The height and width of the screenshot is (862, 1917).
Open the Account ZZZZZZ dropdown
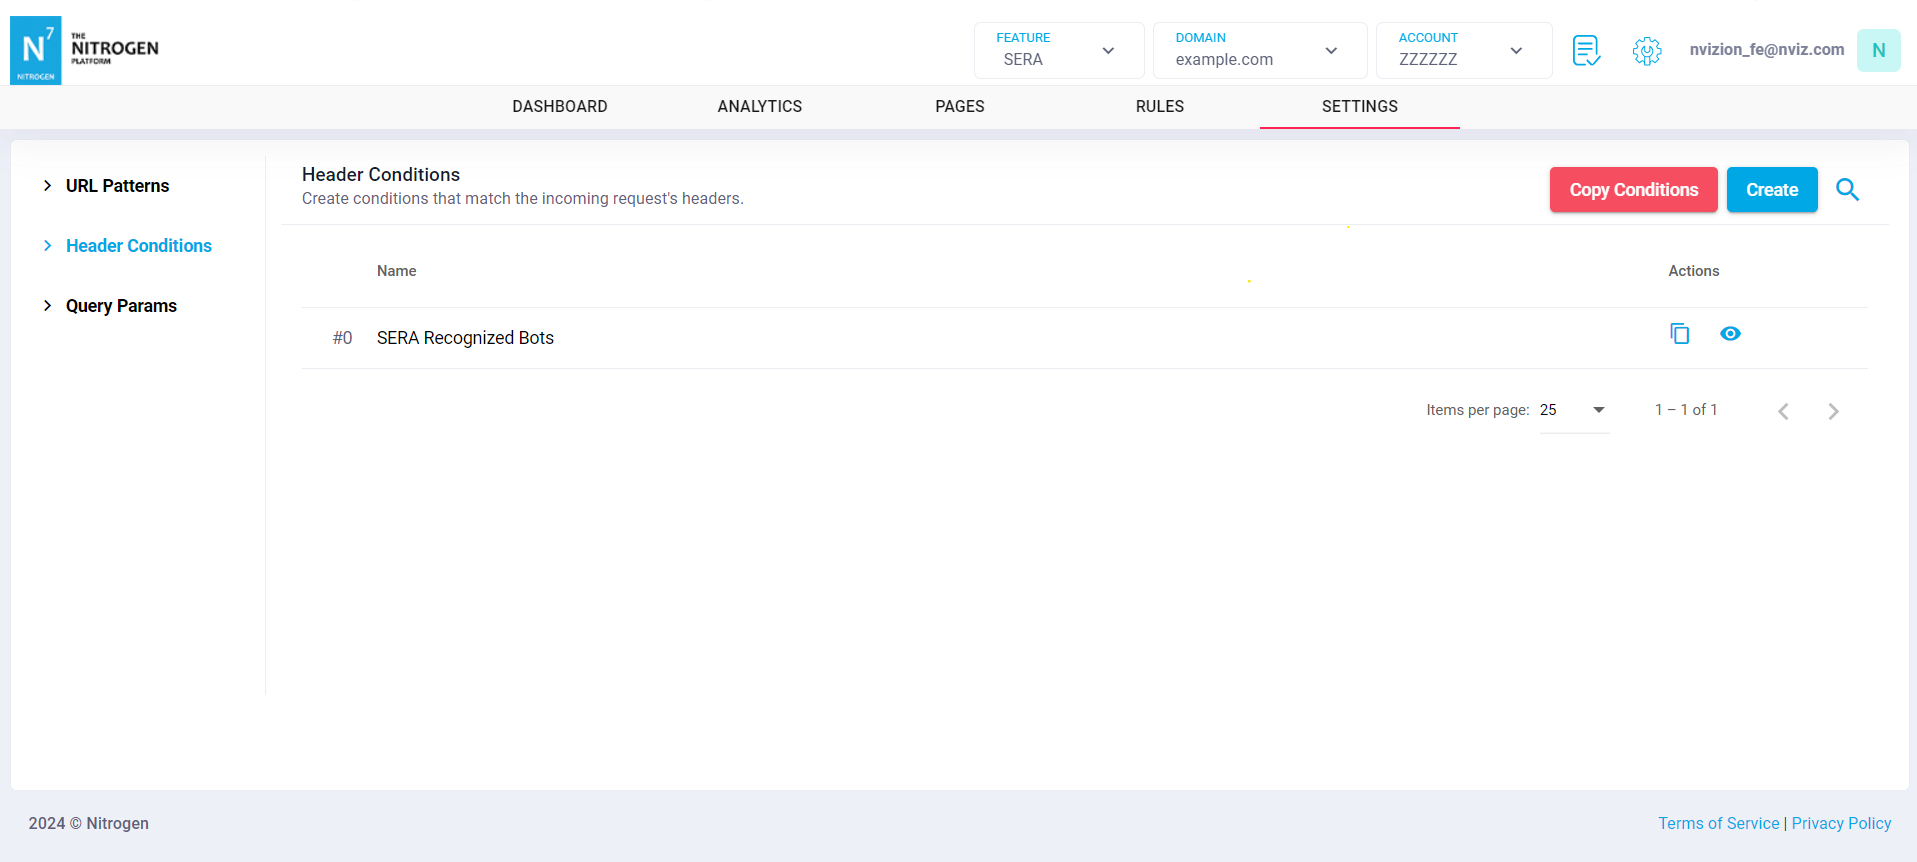(1462, 50)
